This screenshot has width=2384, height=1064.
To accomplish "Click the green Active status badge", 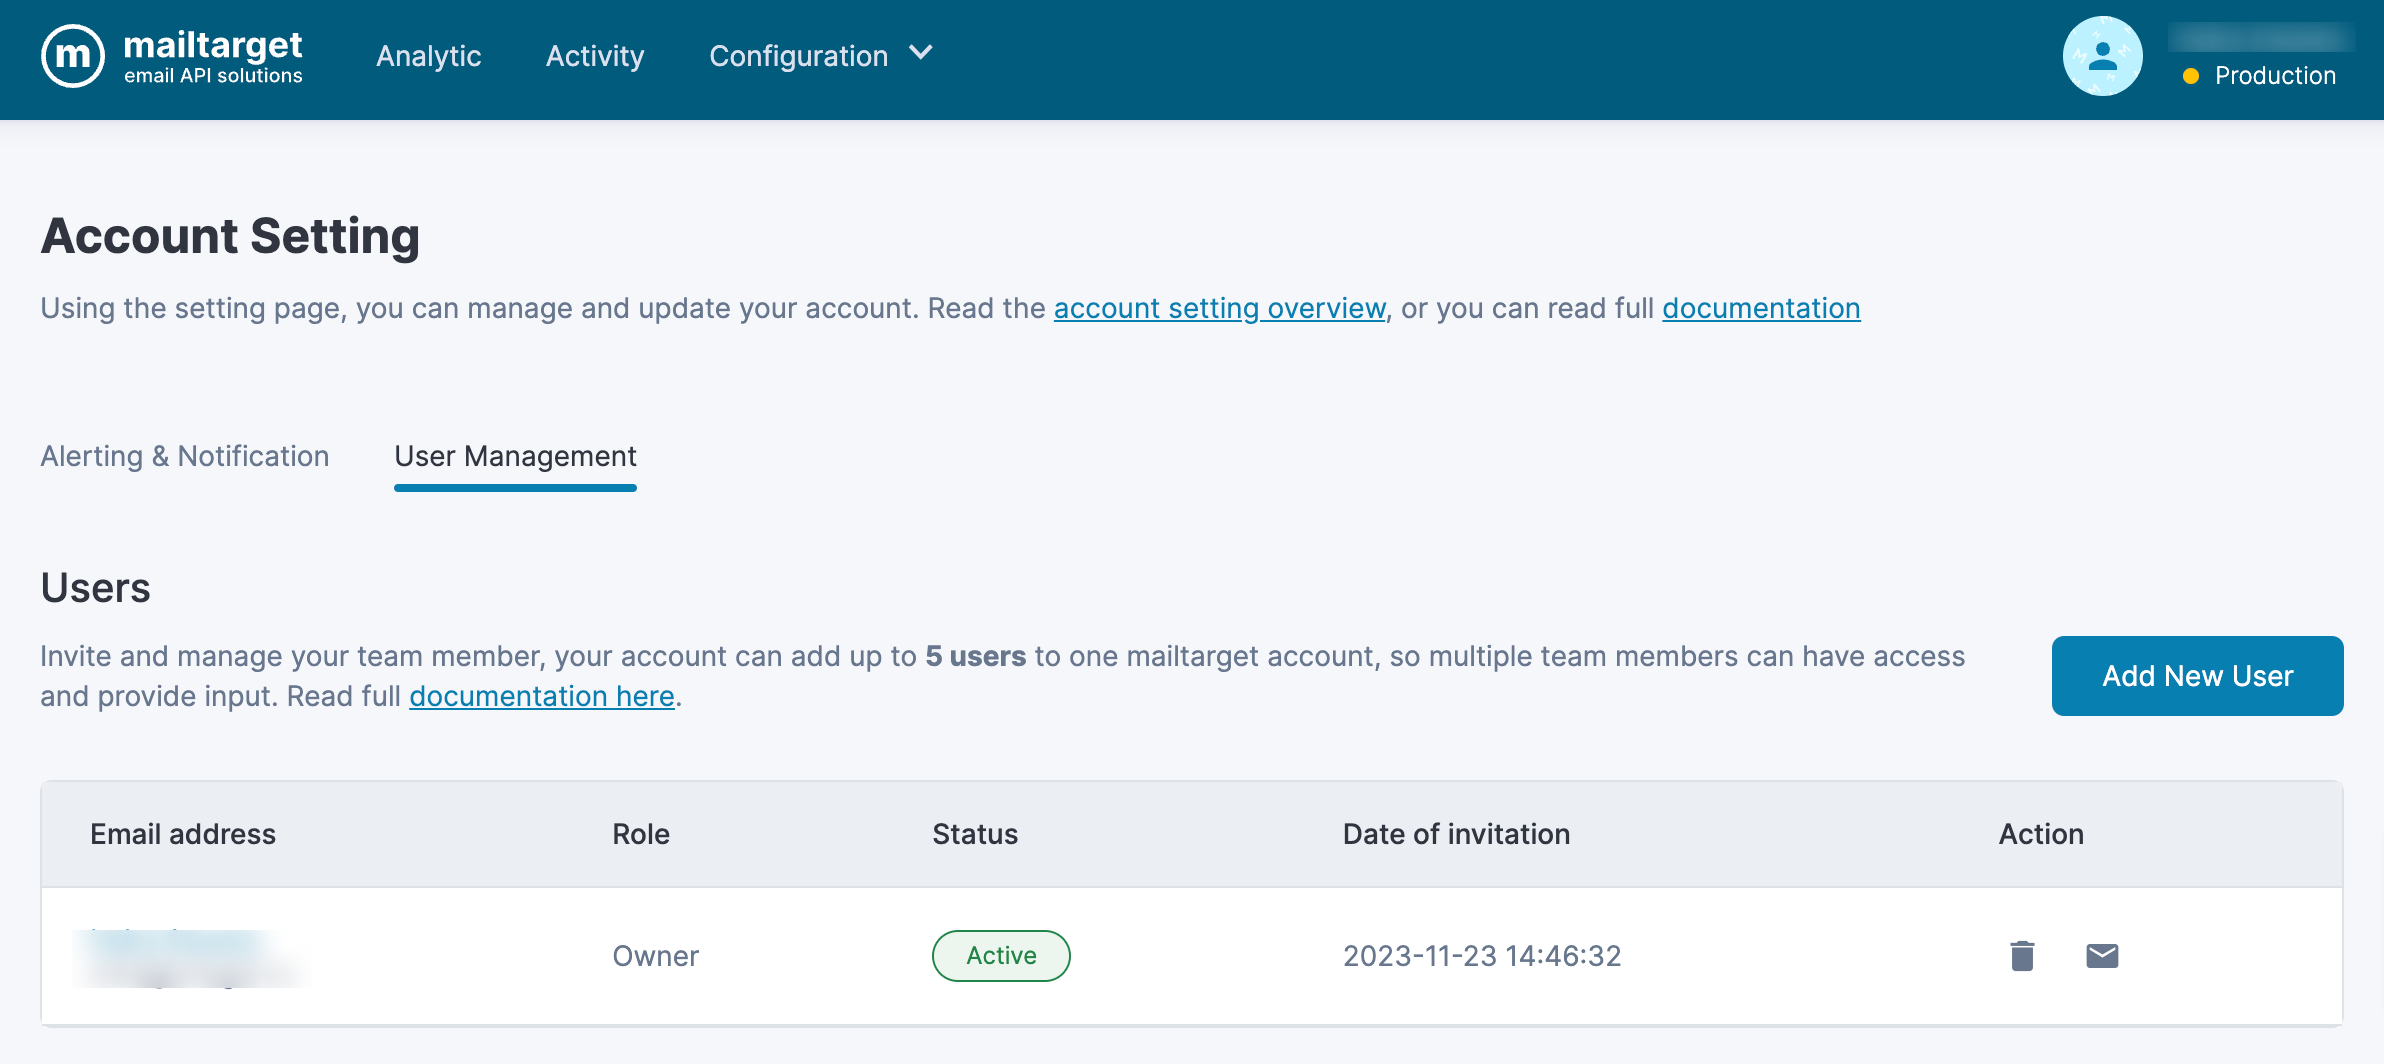I will [x=1001, y=956].
